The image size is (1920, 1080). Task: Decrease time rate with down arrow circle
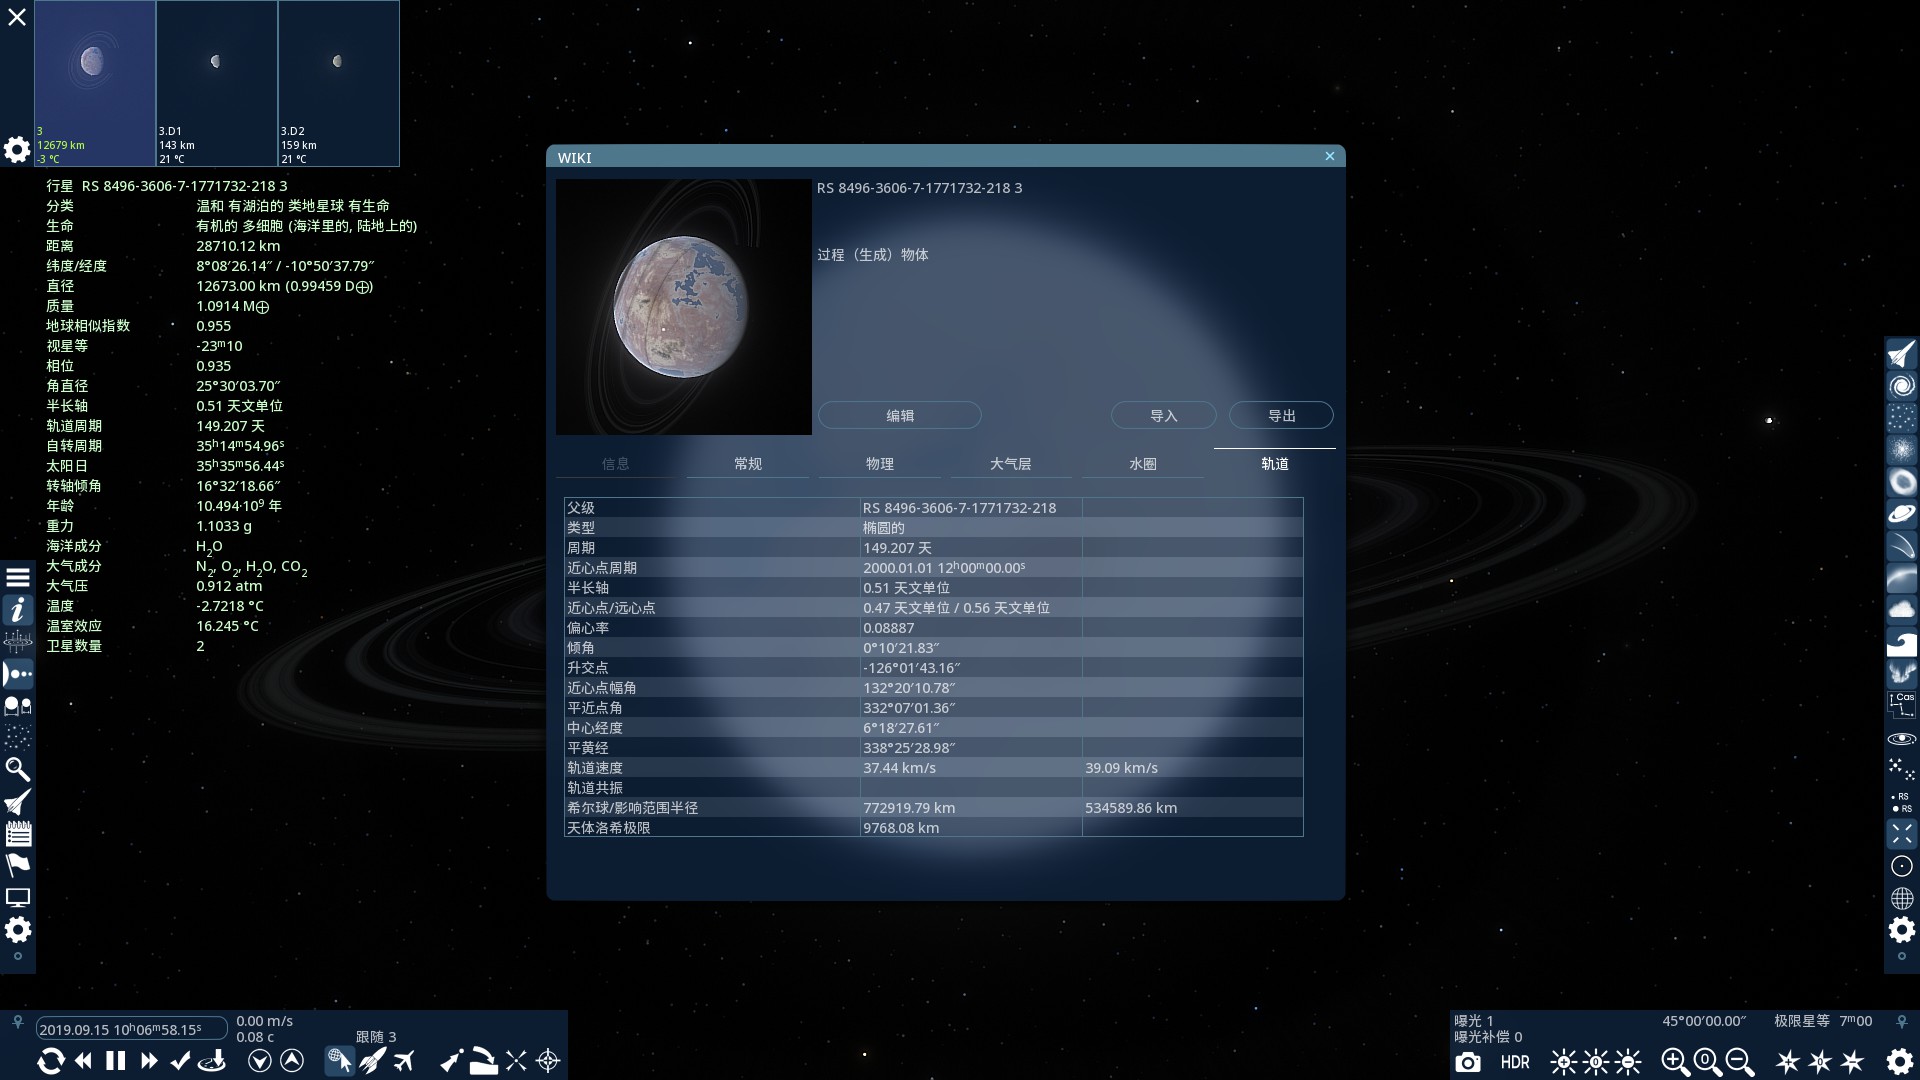point(260,1061)
